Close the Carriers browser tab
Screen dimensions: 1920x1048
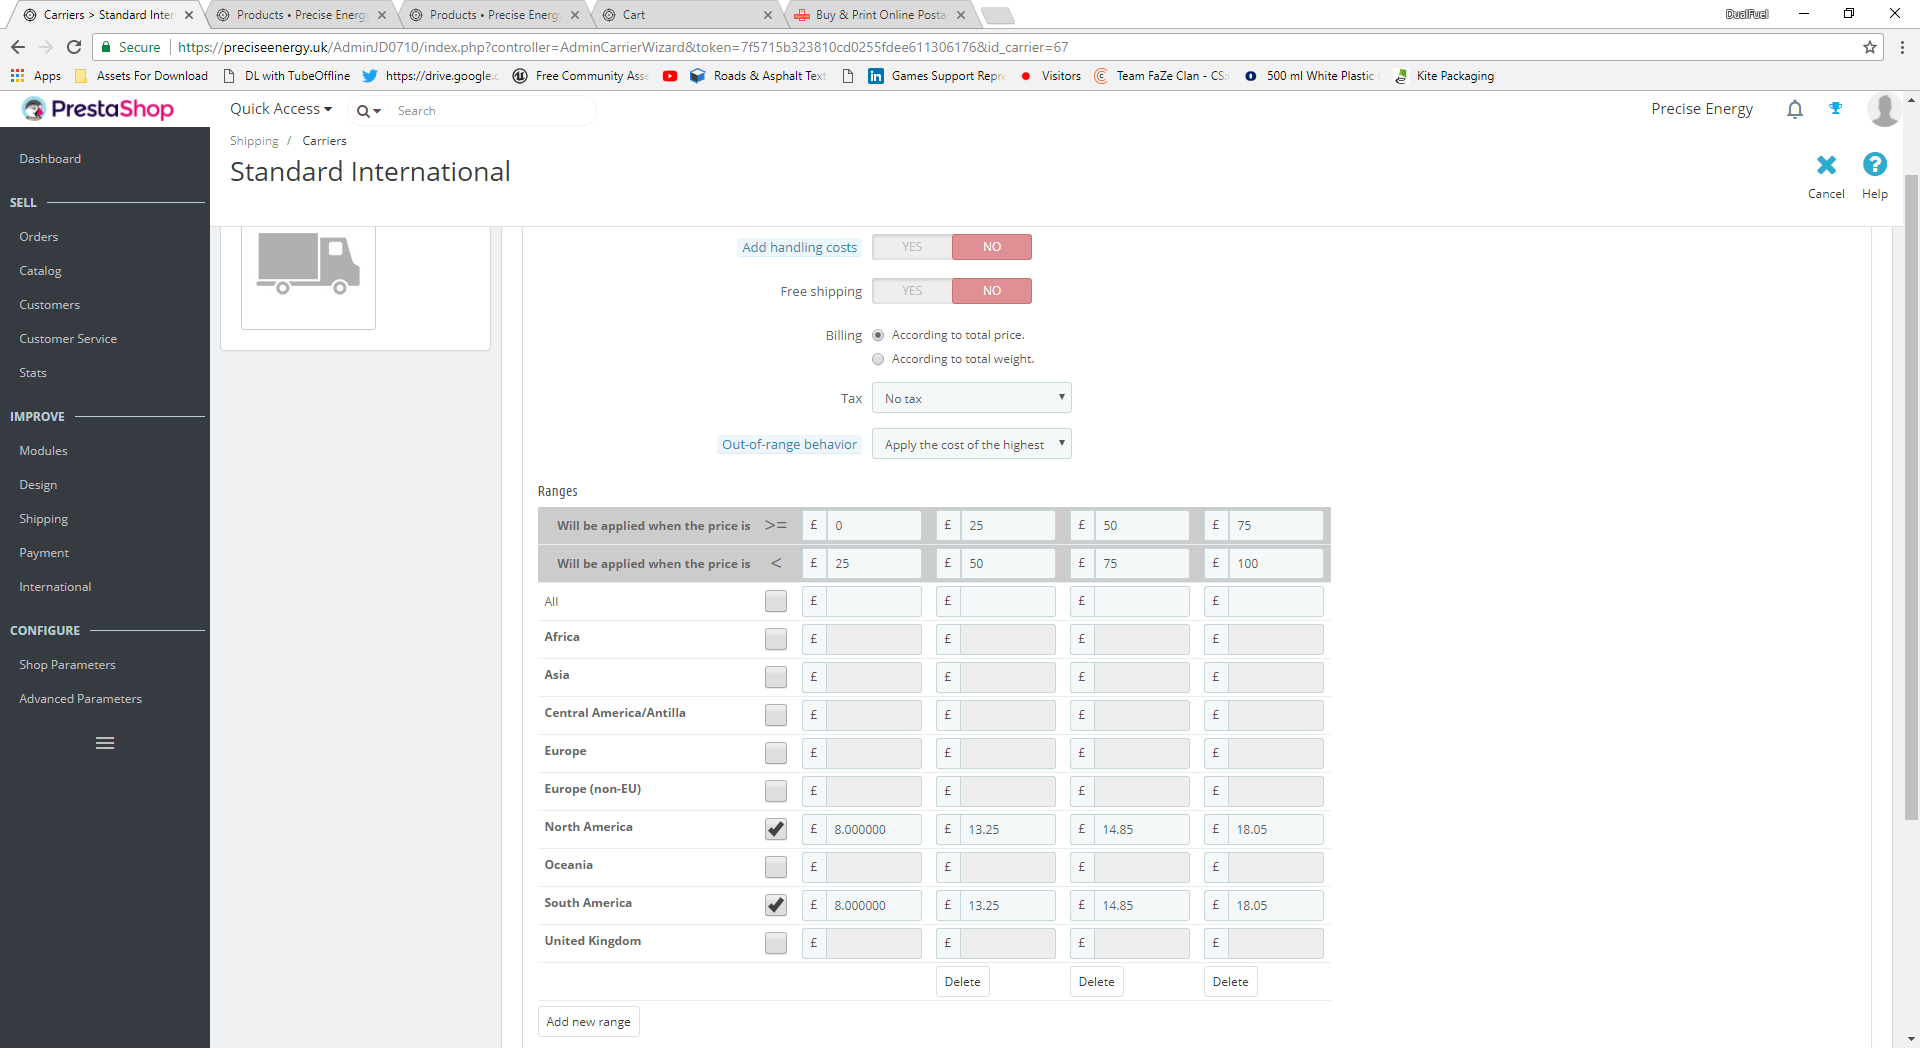[x=189, y=15]
